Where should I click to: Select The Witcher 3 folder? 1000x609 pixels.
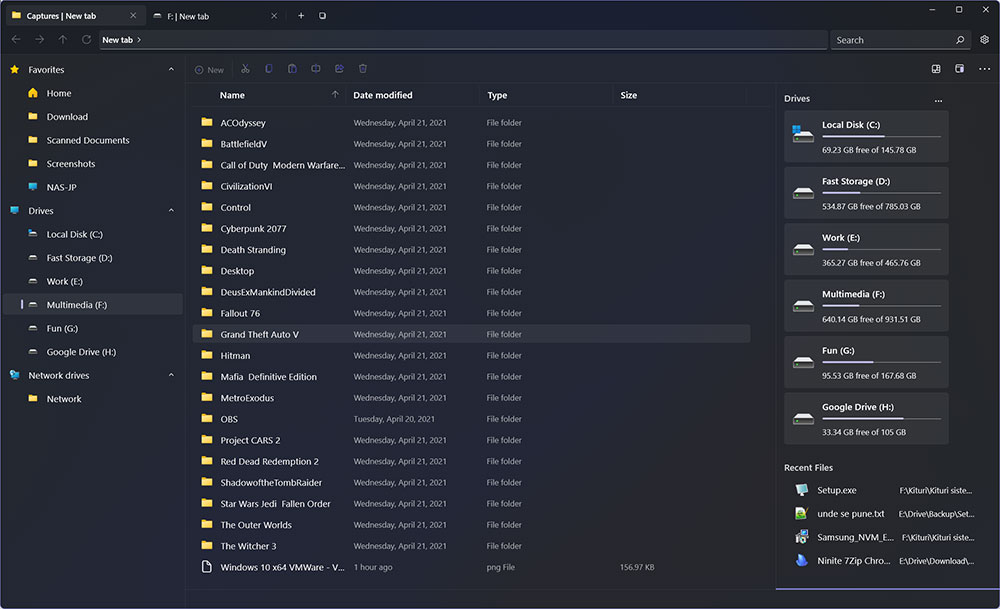pos(471,546)
